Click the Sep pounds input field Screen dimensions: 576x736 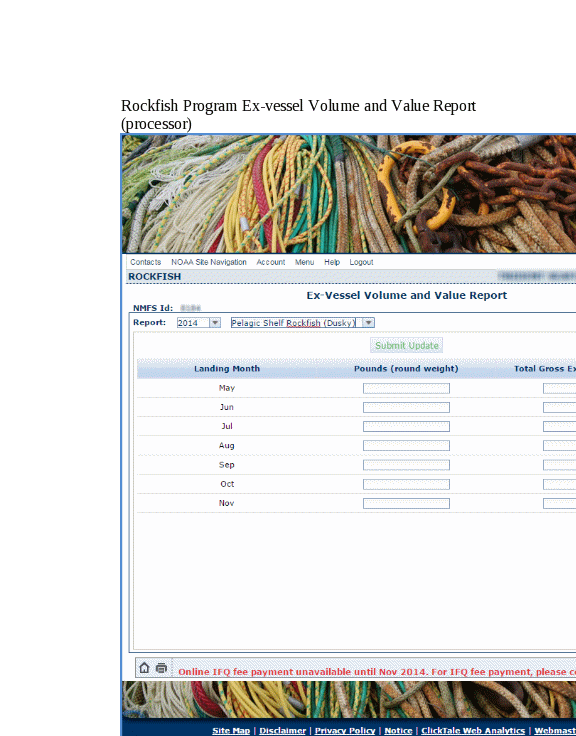coord(406,465)
